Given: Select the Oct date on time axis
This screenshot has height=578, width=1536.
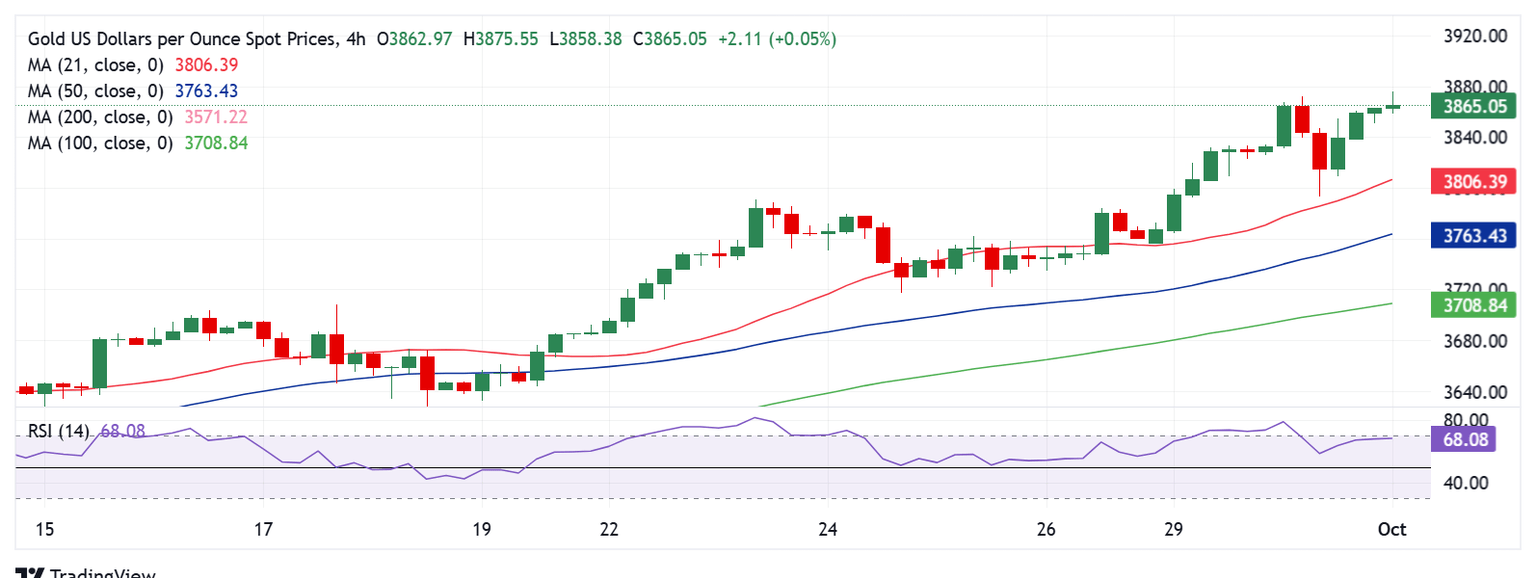Looking at the screenshot, I should pos(1392,529).
